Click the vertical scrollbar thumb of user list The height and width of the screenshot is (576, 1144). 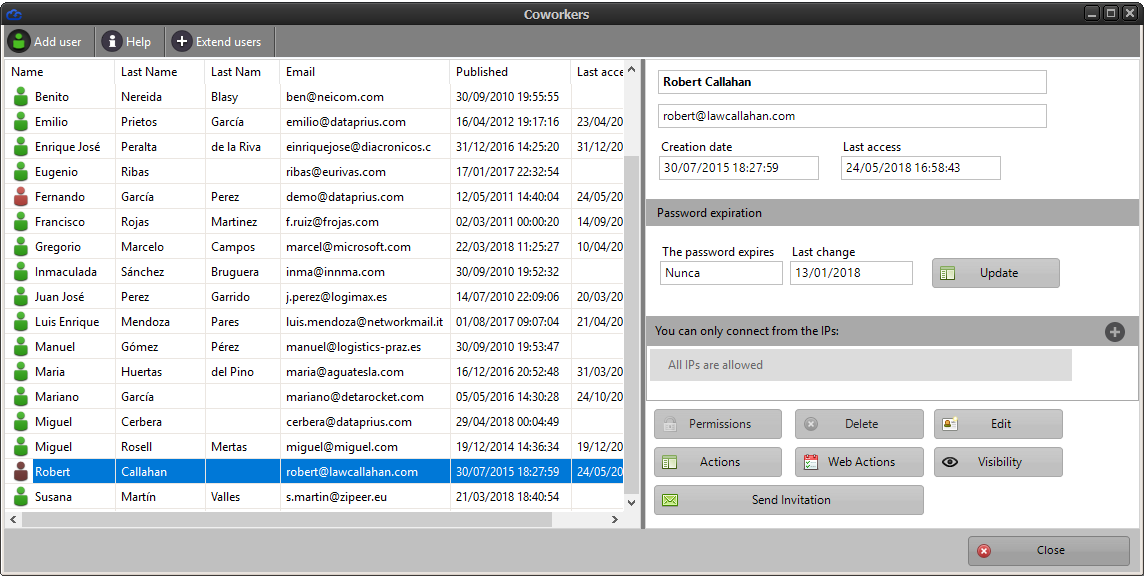click(632, 325)
